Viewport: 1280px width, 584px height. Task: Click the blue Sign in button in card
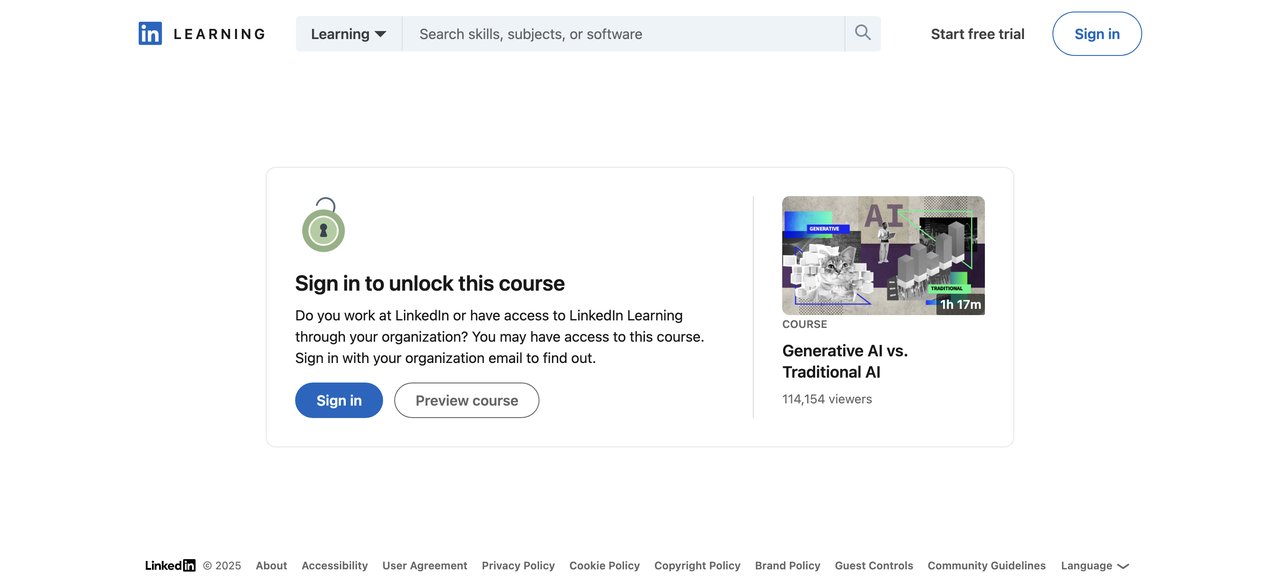pyautogui.click(x=339, y=400)
